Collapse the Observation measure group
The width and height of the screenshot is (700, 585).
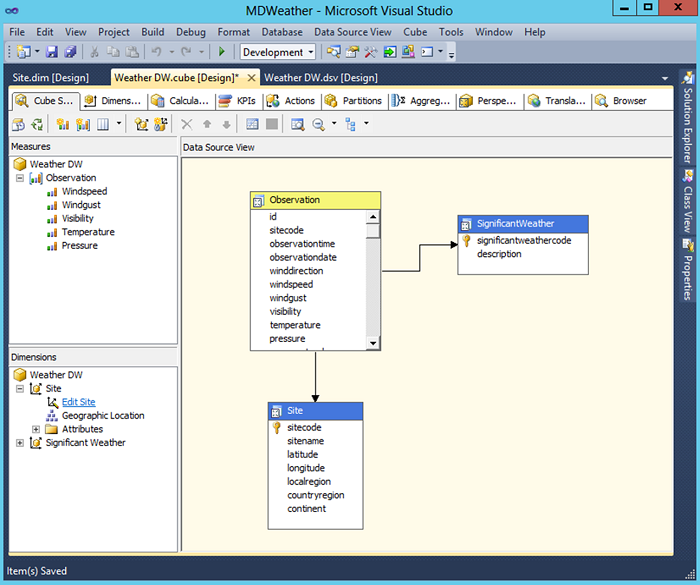pyautogui.click(x=20, y=178)
